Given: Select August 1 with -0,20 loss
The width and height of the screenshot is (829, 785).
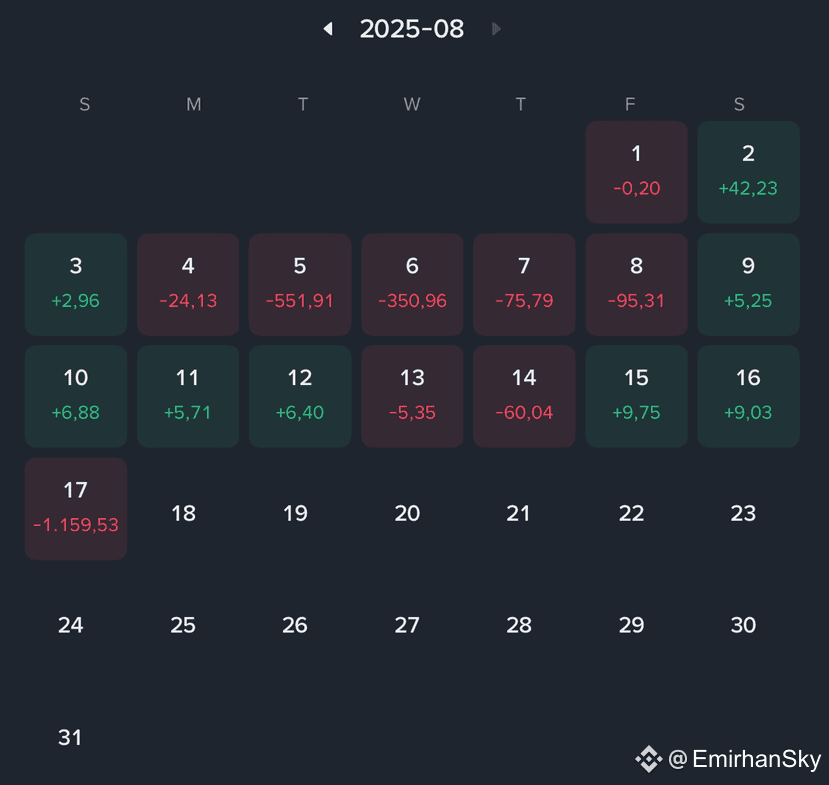Looking at the screenshot, I should 637,172.
